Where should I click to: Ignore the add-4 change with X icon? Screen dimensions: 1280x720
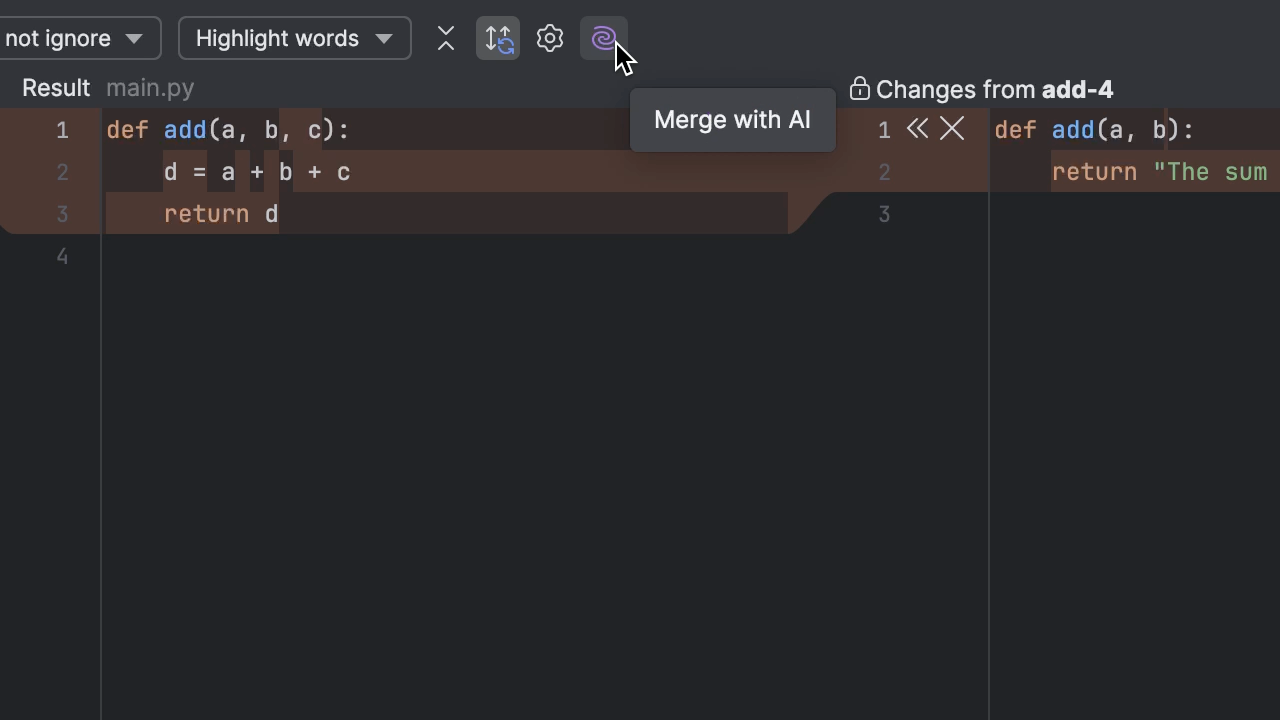(952, 129)
